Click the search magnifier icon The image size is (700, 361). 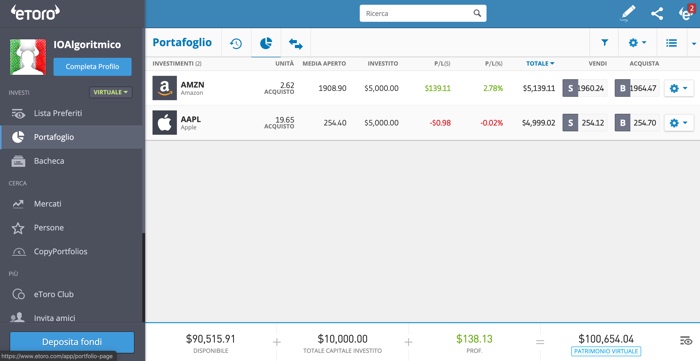point(477,13)
